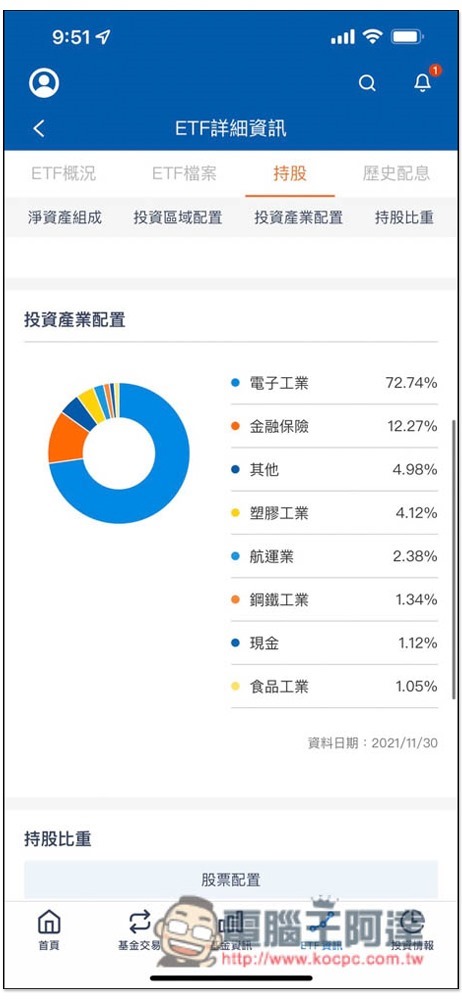Screen dimensions: 462x1000
Task: Switch to ETF檔案 tab
Action: pyautogui.click(x=184, y=173)
